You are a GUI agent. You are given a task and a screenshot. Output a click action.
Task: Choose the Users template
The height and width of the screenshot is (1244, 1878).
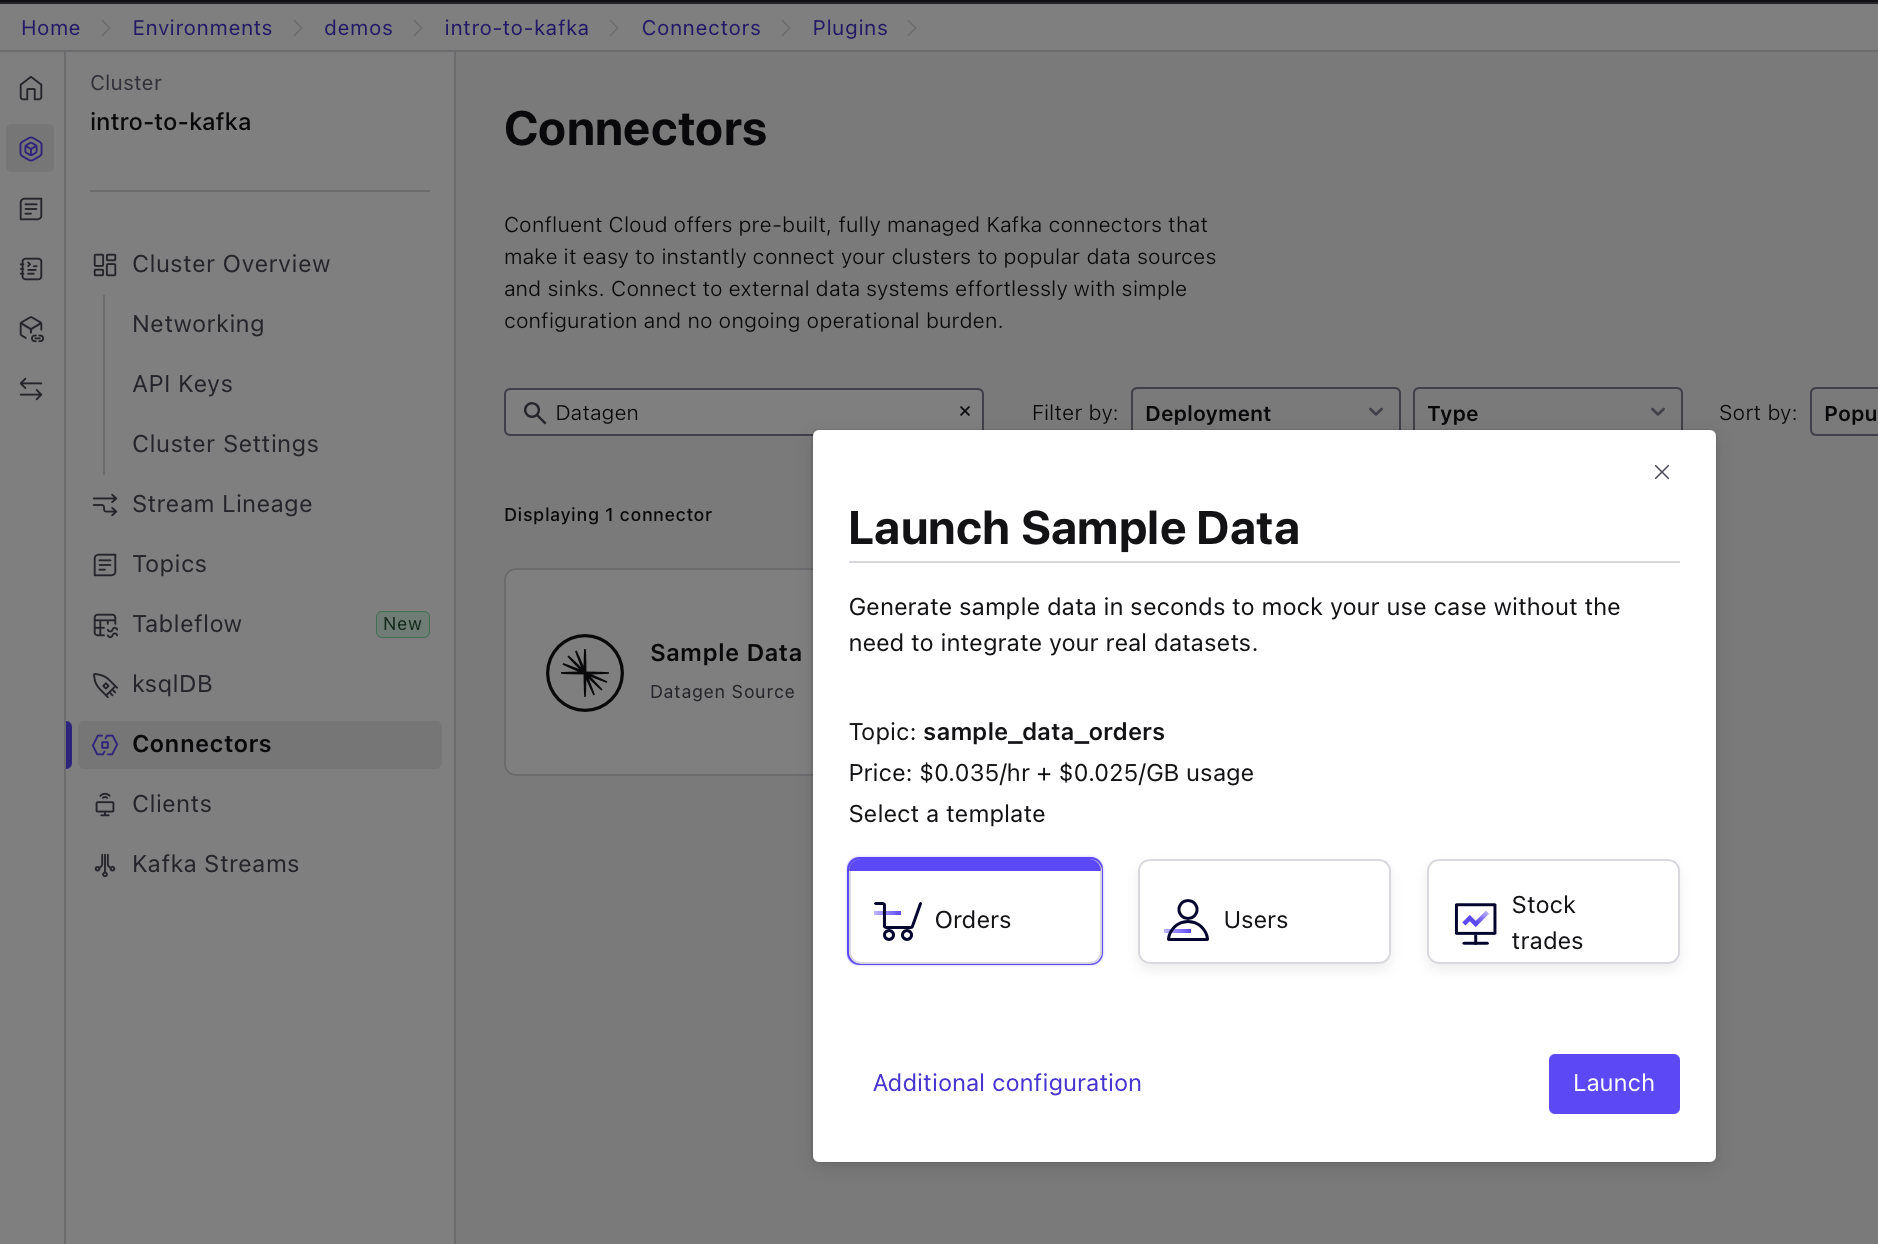click(1264, 912)
